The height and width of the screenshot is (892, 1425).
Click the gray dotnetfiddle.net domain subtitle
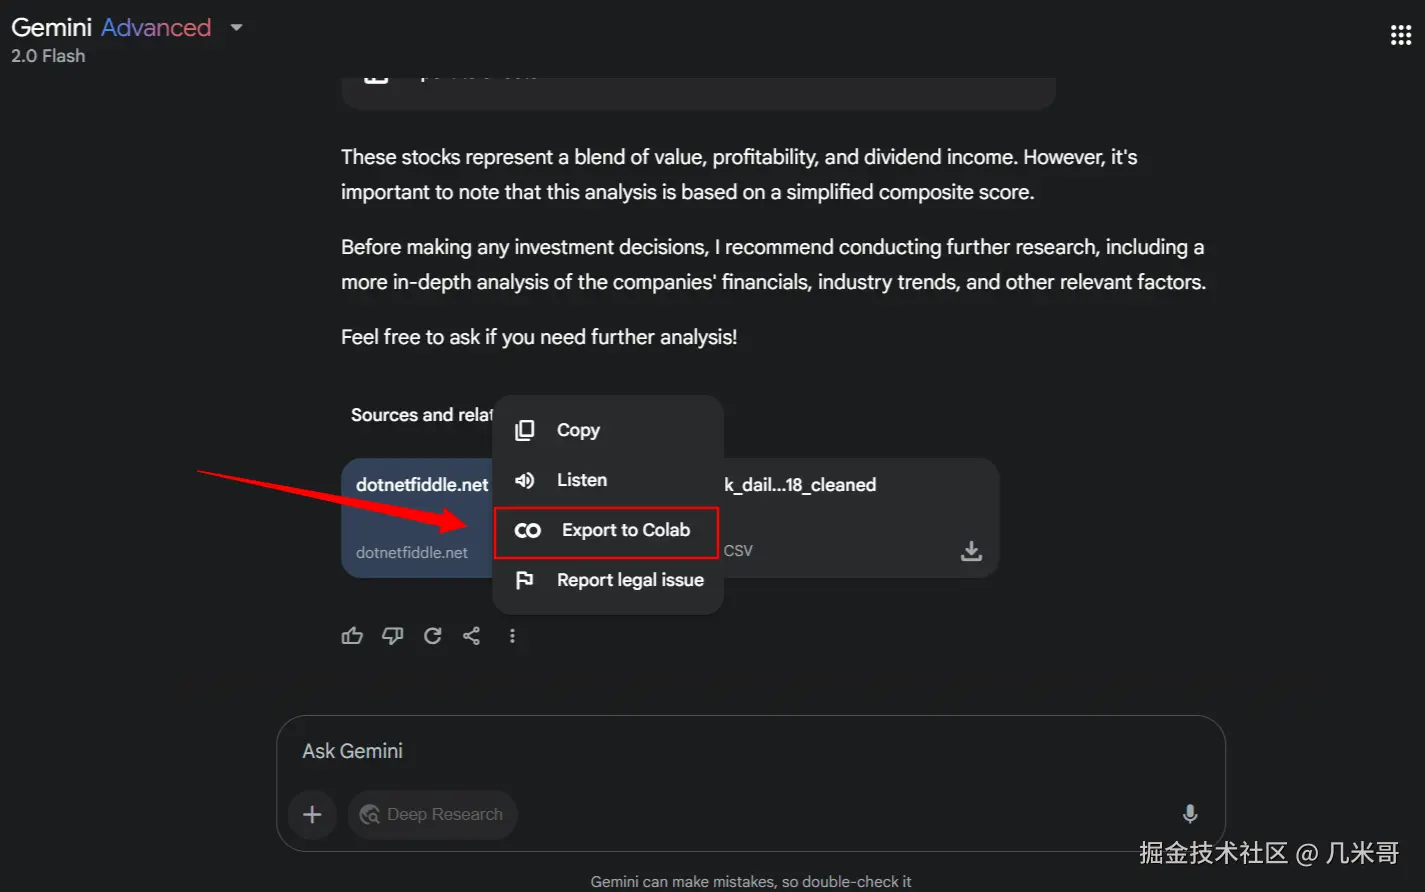[x=412, y=552]
